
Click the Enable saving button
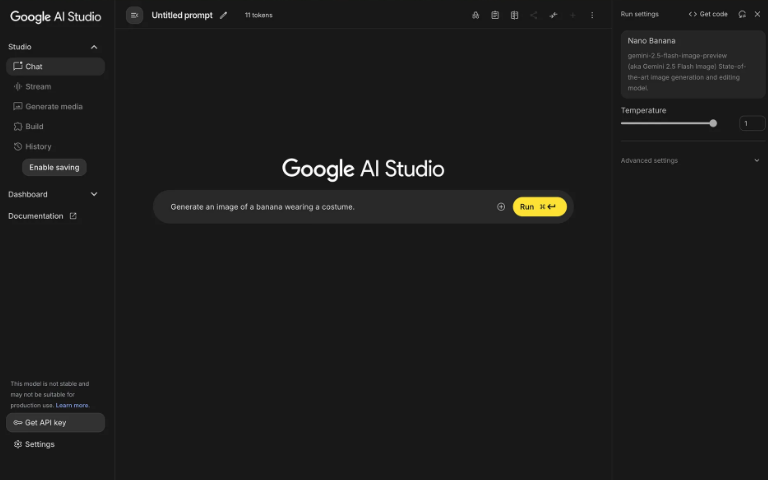(x=54, y=168)
